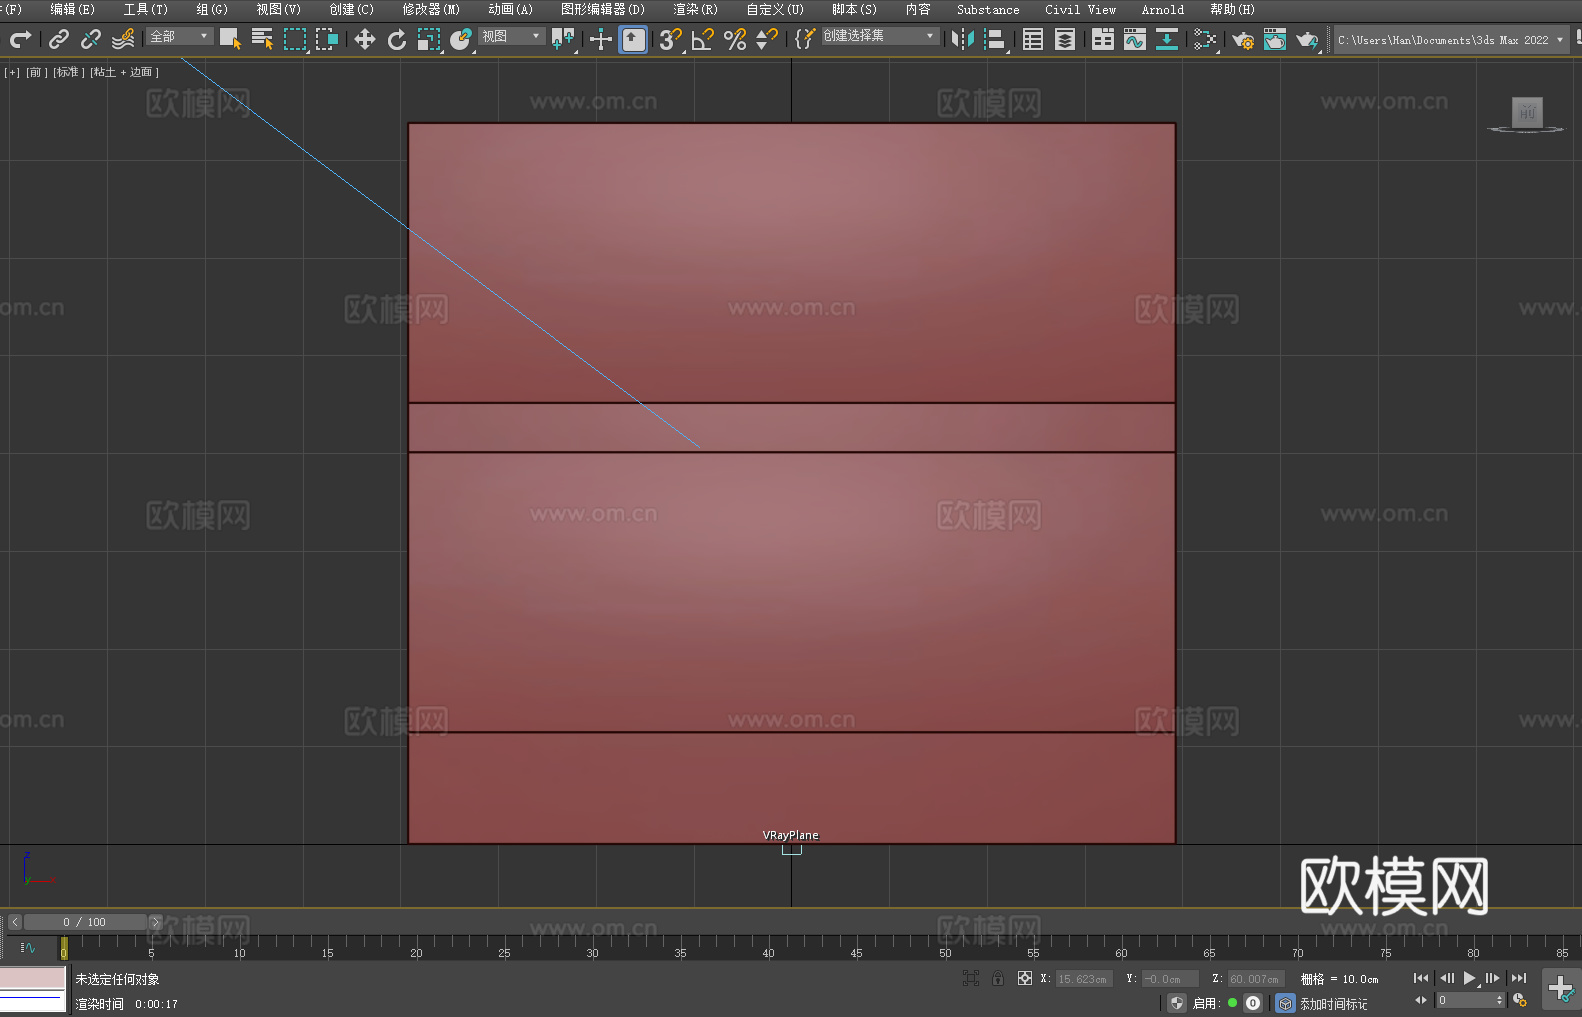
Task: Open the project path dropdown
Action: (x=1451, y=40)
